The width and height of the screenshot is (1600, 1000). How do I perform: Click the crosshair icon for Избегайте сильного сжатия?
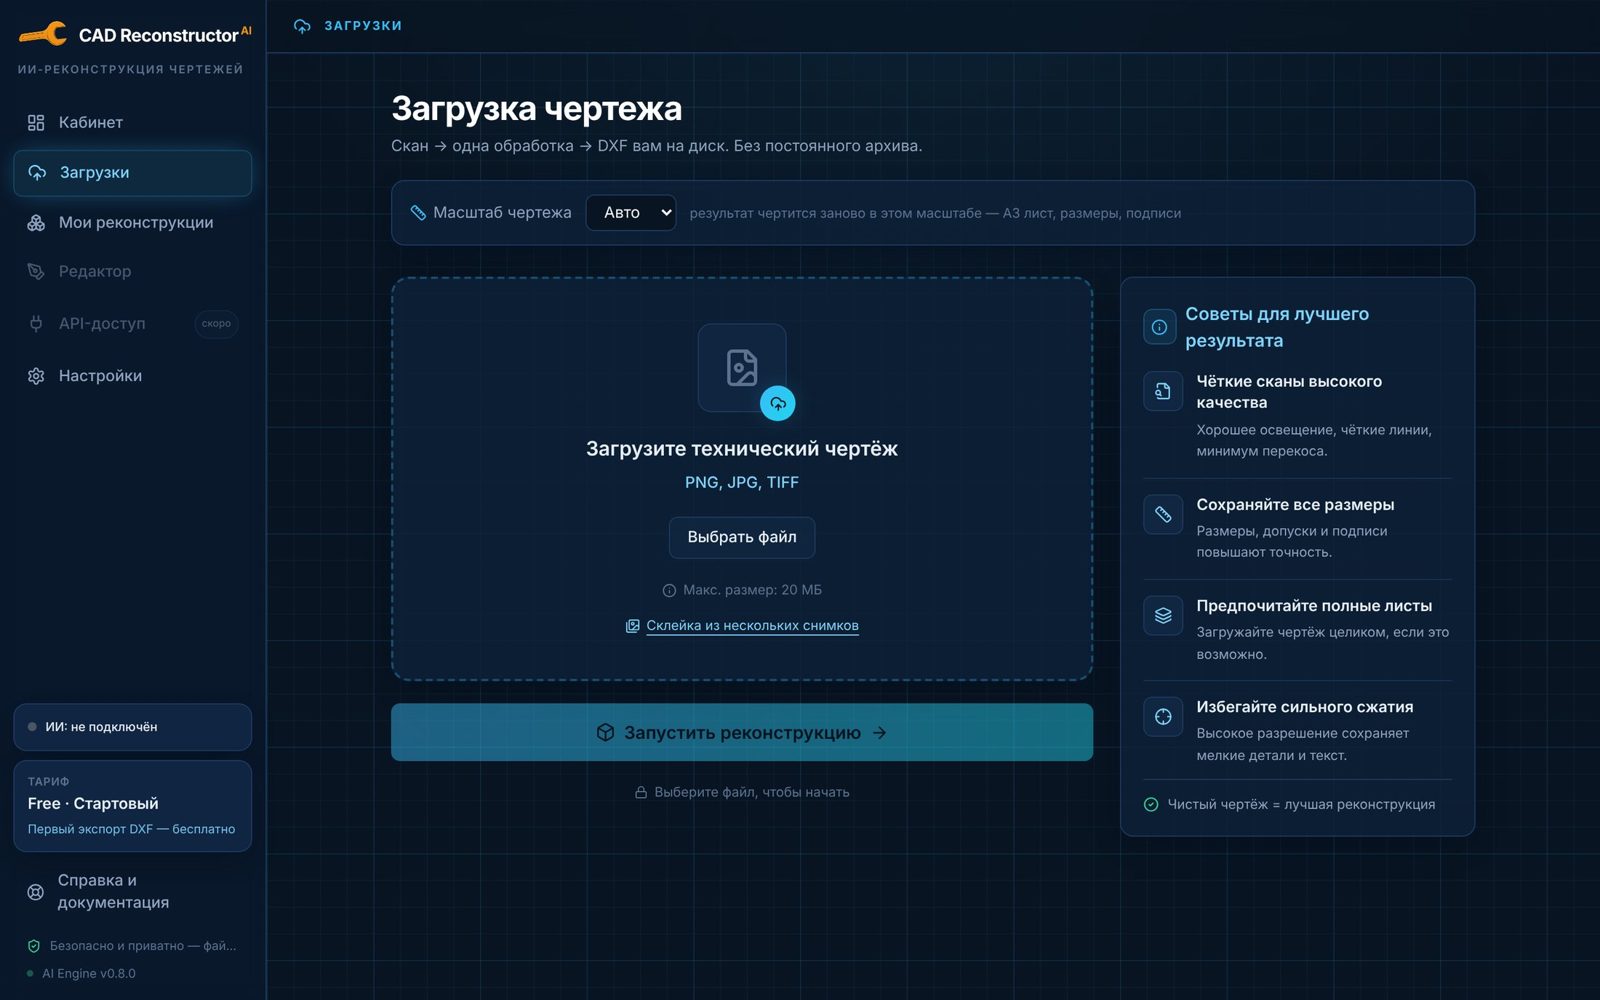(x=1163, y=716)
